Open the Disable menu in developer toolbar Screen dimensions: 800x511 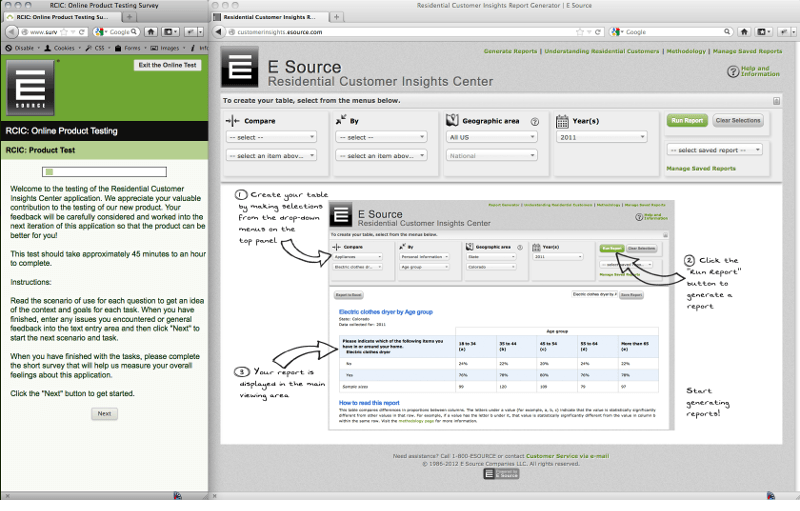coord(23,48)
